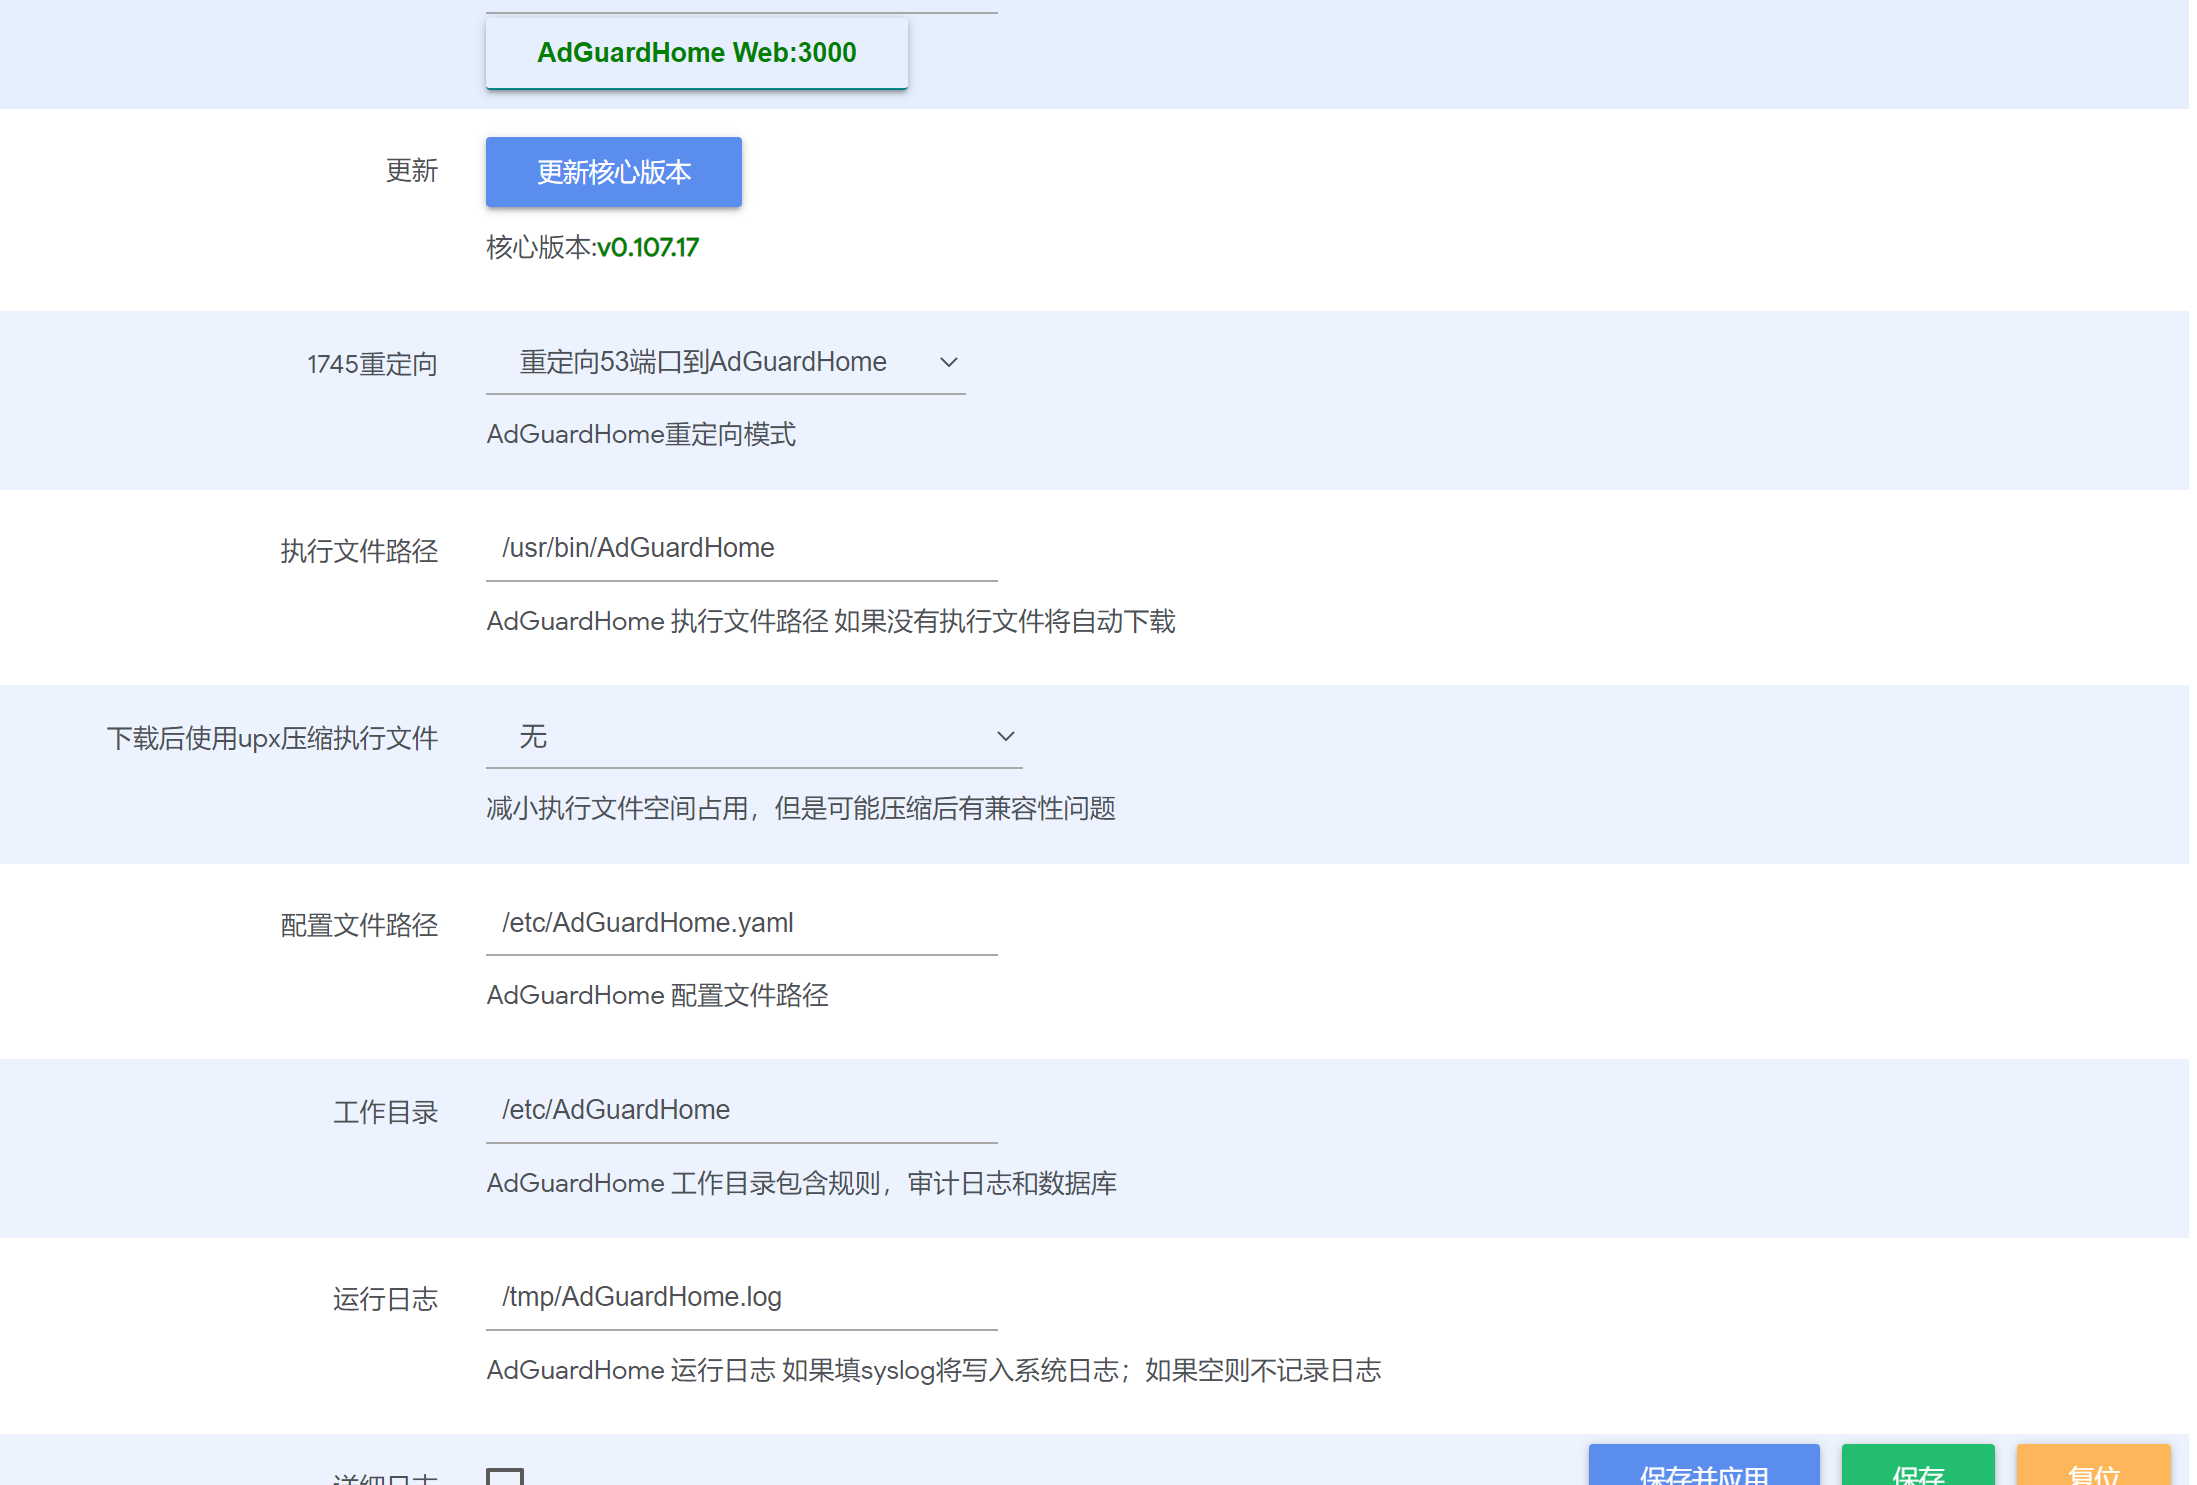Click the 更新 row label
Image resolution: width=2197 pixels, height=1485 pixels.
[x=412, y=170]
